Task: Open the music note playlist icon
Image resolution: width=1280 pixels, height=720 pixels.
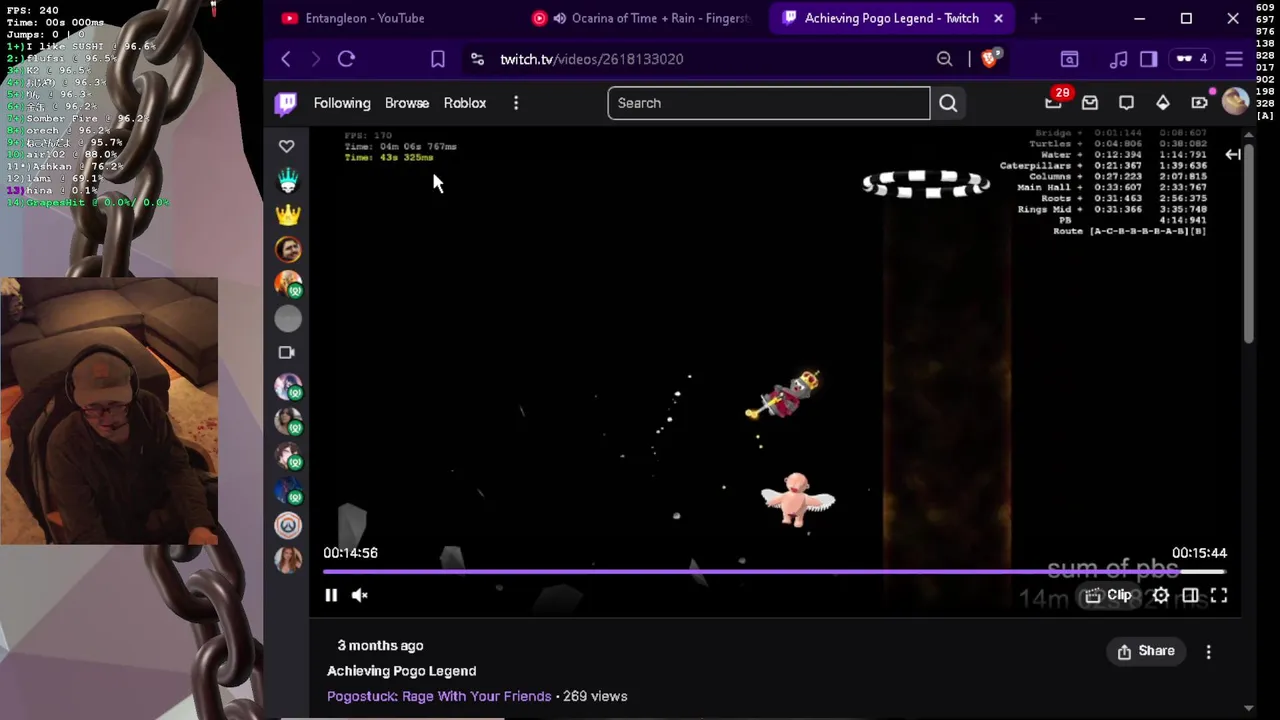Action: 1118,59
